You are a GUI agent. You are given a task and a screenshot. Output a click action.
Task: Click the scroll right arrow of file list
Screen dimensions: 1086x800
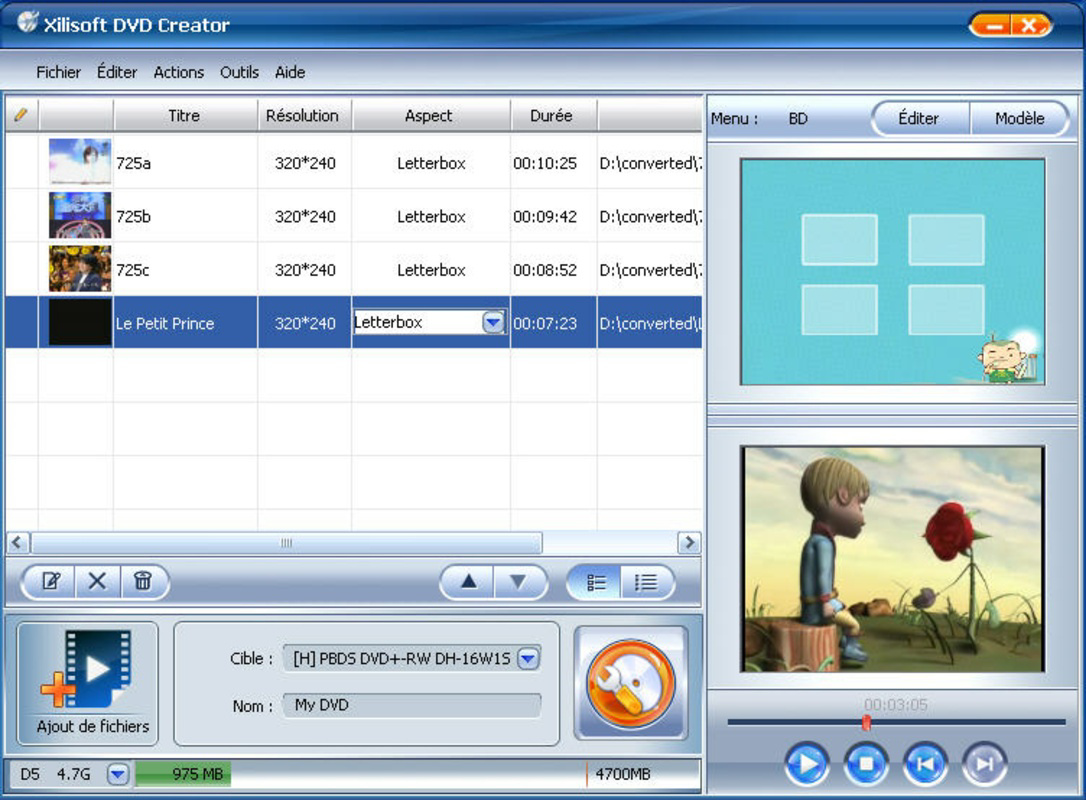click(x=688, y=542)
